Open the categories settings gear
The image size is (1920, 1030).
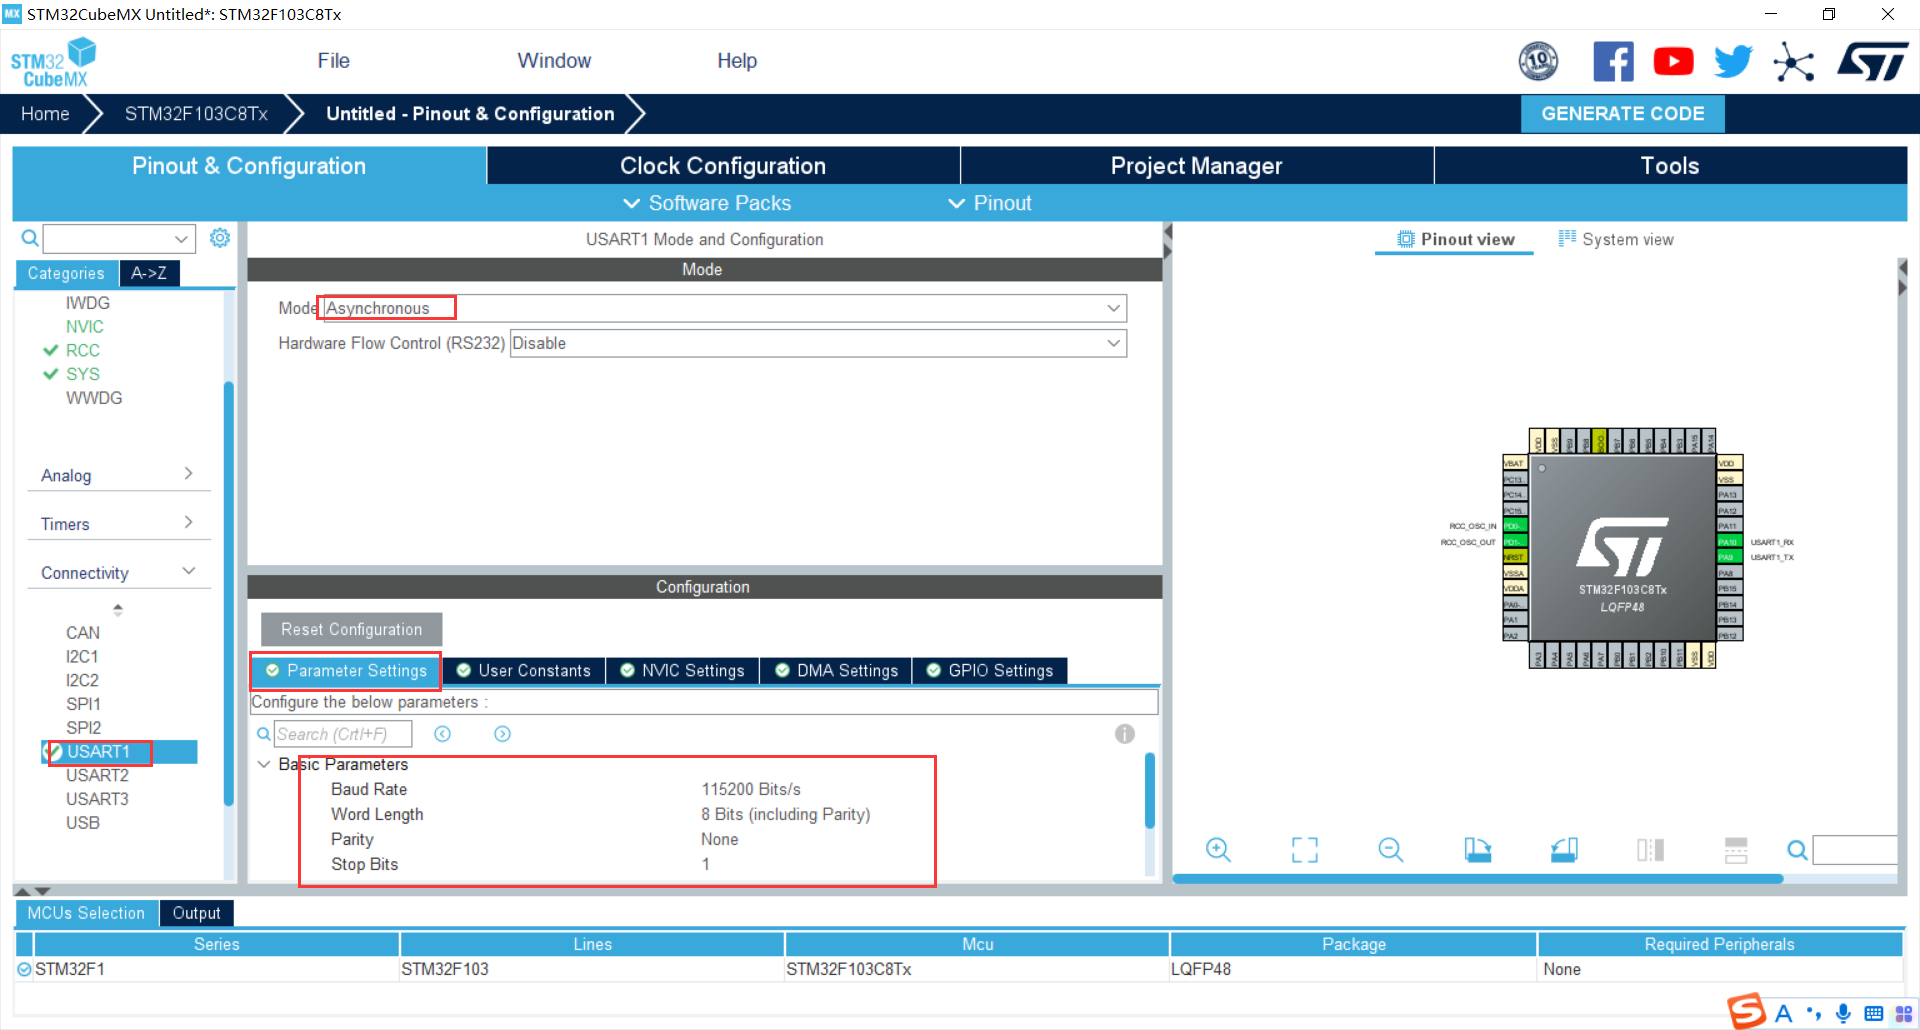tap(220, 238)
